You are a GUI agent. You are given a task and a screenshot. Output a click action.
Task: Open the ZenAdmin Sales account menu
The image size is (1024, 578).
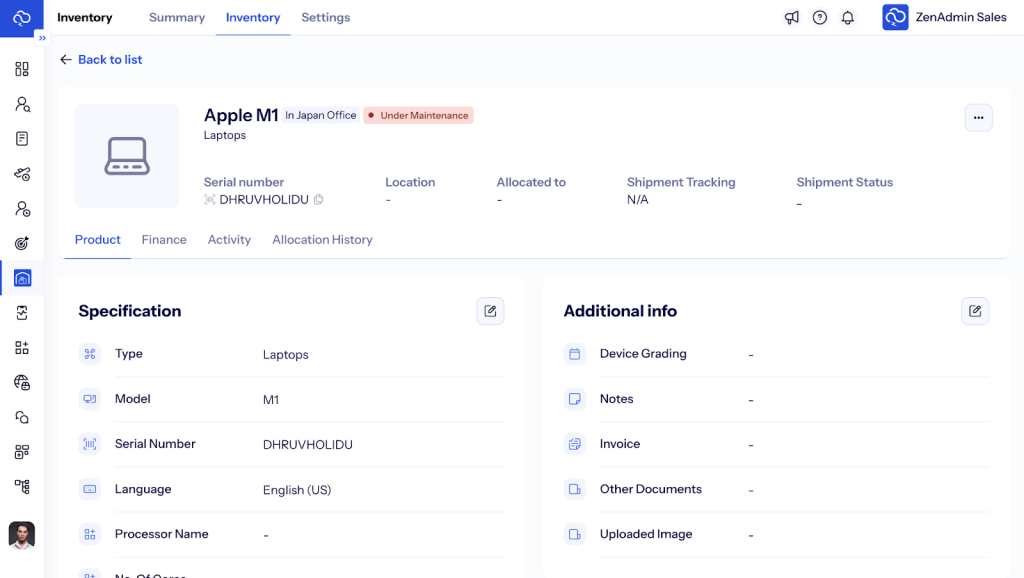pyautogui.click(x=944, y=18)
